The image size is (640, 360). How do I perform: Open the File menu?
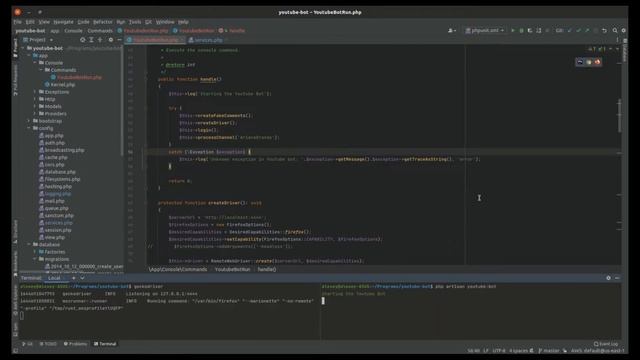pos(18,22)
